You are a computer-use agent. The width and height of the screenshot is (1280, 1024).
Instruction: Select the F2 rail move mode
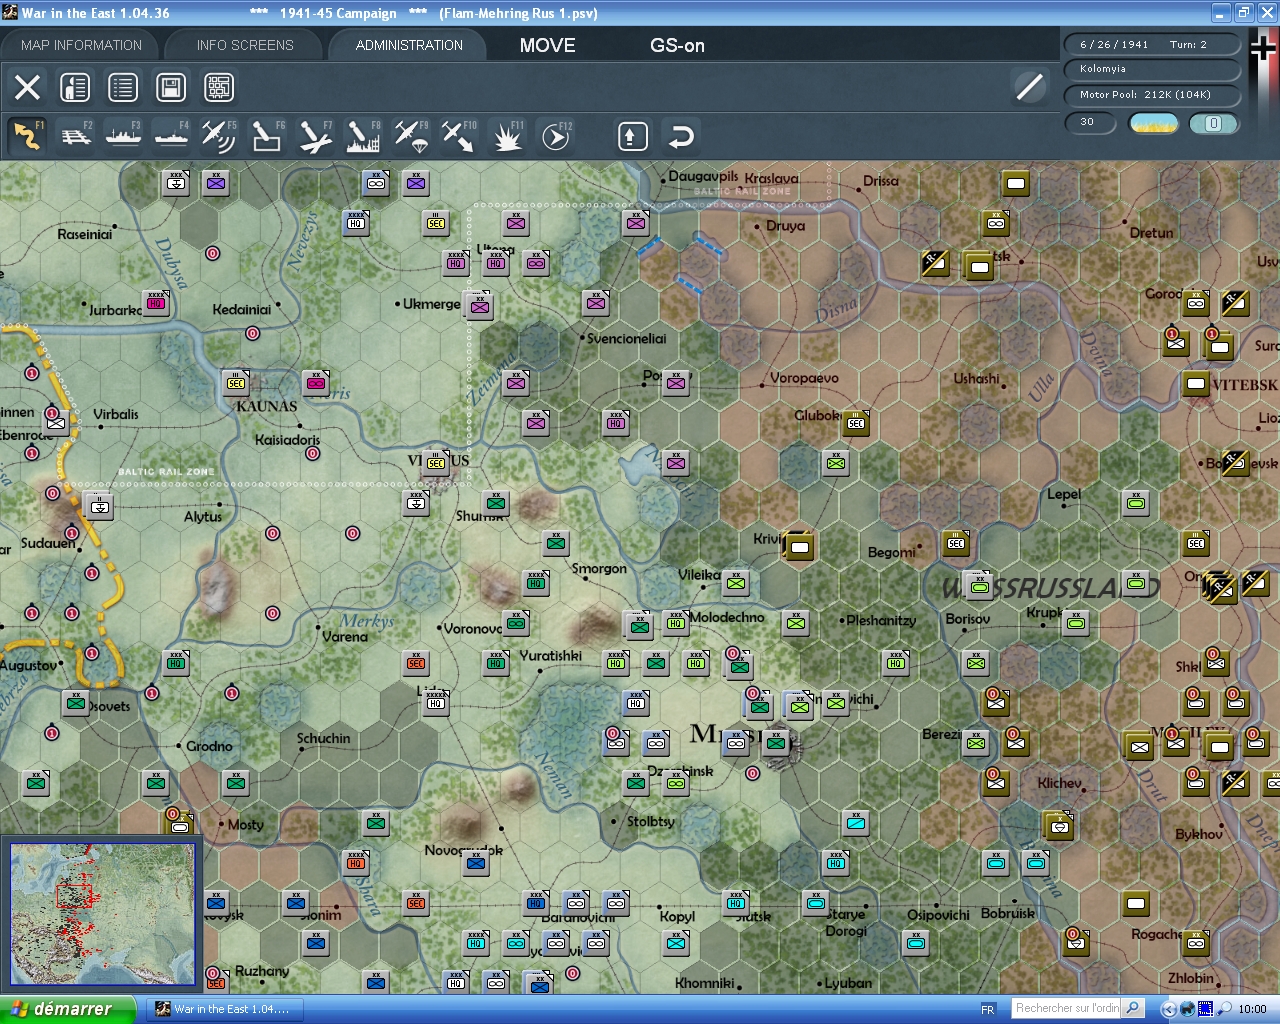(76, 136)
